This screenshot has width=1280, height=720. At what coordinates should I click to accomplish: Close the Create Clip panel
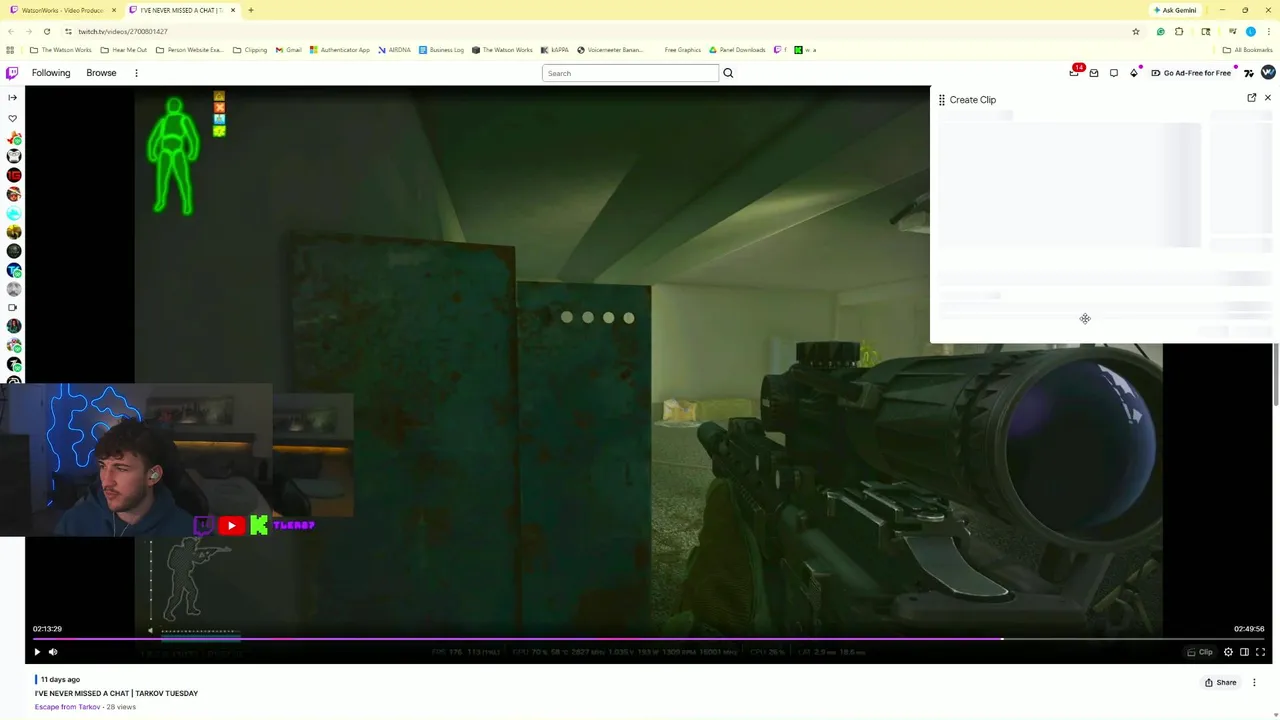[1268, 98]
